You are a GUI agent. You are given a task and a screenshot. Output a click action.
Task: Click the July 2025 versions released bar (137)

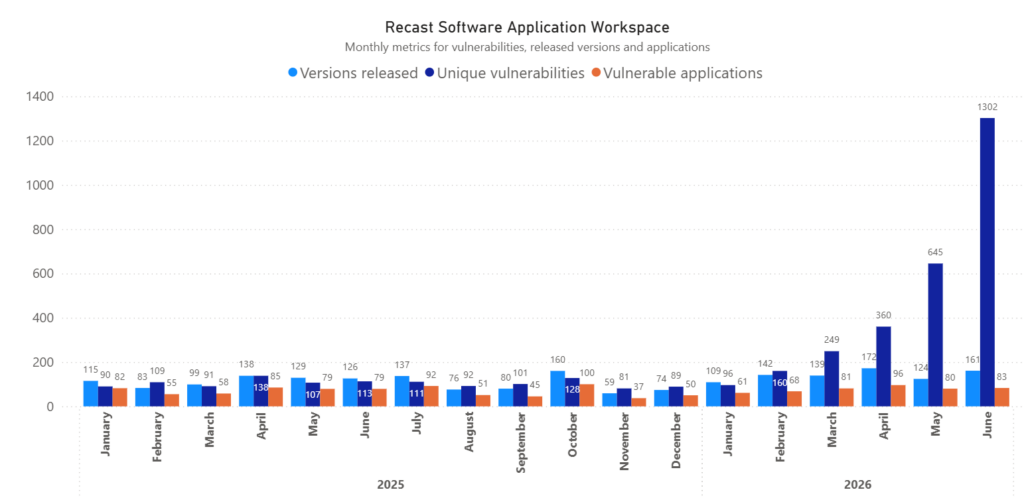[x=402, y=391]
